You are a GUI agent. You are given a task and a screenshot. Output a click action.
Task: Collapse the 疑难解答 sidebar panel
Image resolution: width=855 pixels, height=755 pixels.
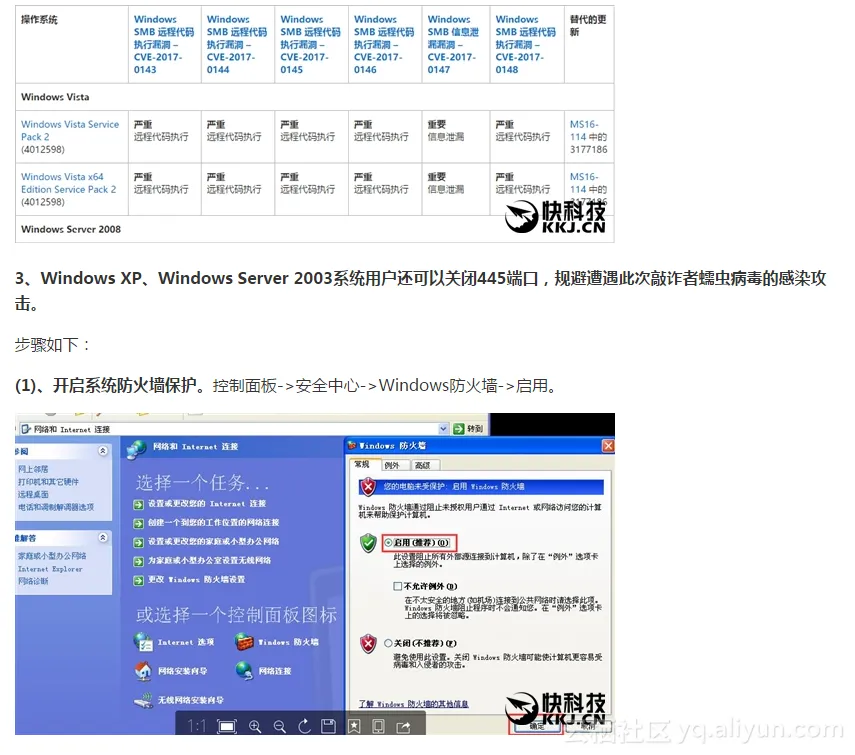coord(103,537)
